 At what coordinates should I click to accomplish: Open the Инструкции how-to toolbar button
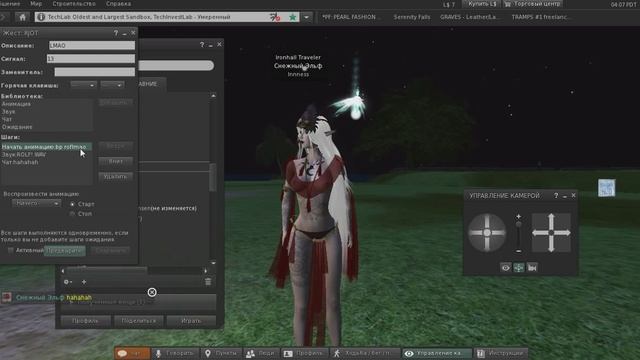coord(500,353)
